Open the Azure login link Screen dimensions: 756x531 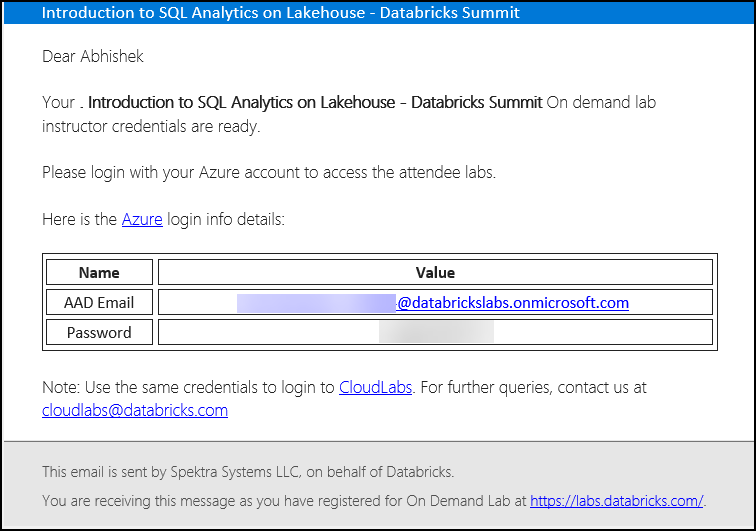click(x=142, y=219)
